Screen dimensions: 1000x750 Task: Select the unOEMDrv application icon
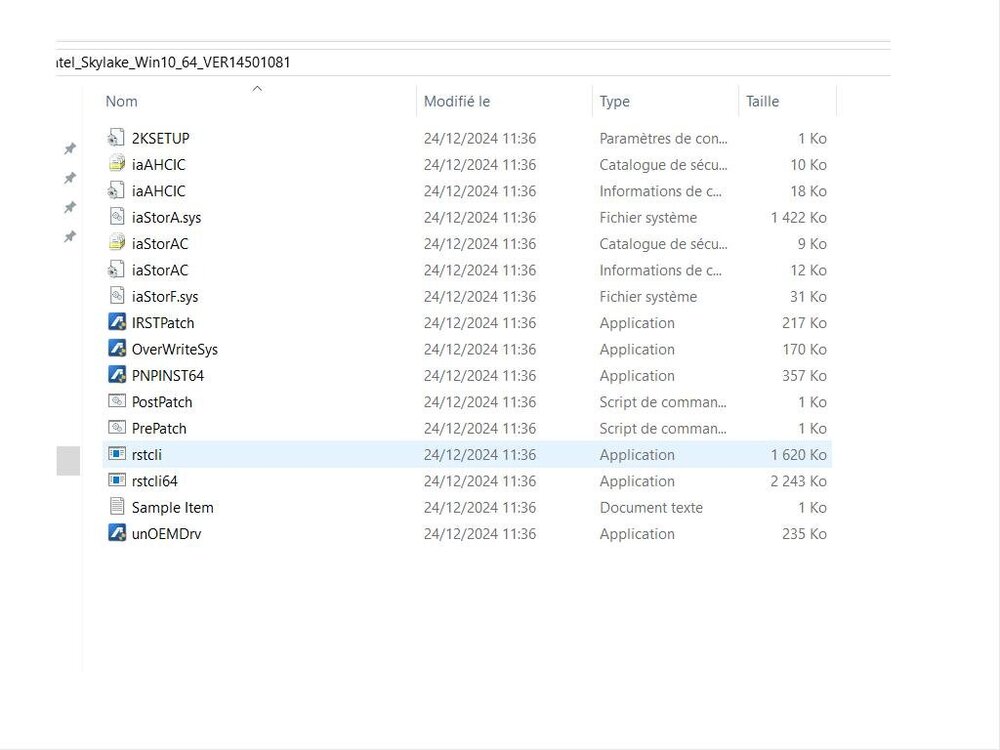click(116, 534)
